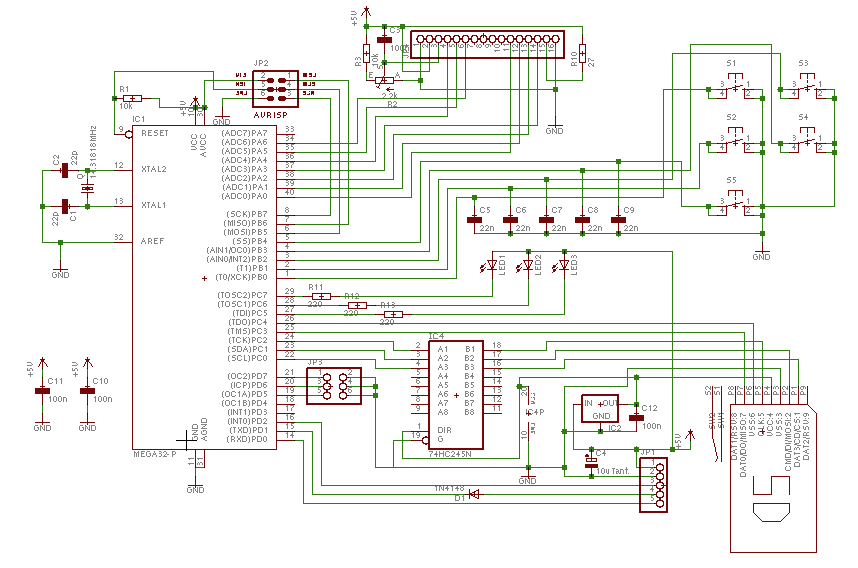Click pushbutton switch S1
This screenshot has height=568, width=858.
736,89
